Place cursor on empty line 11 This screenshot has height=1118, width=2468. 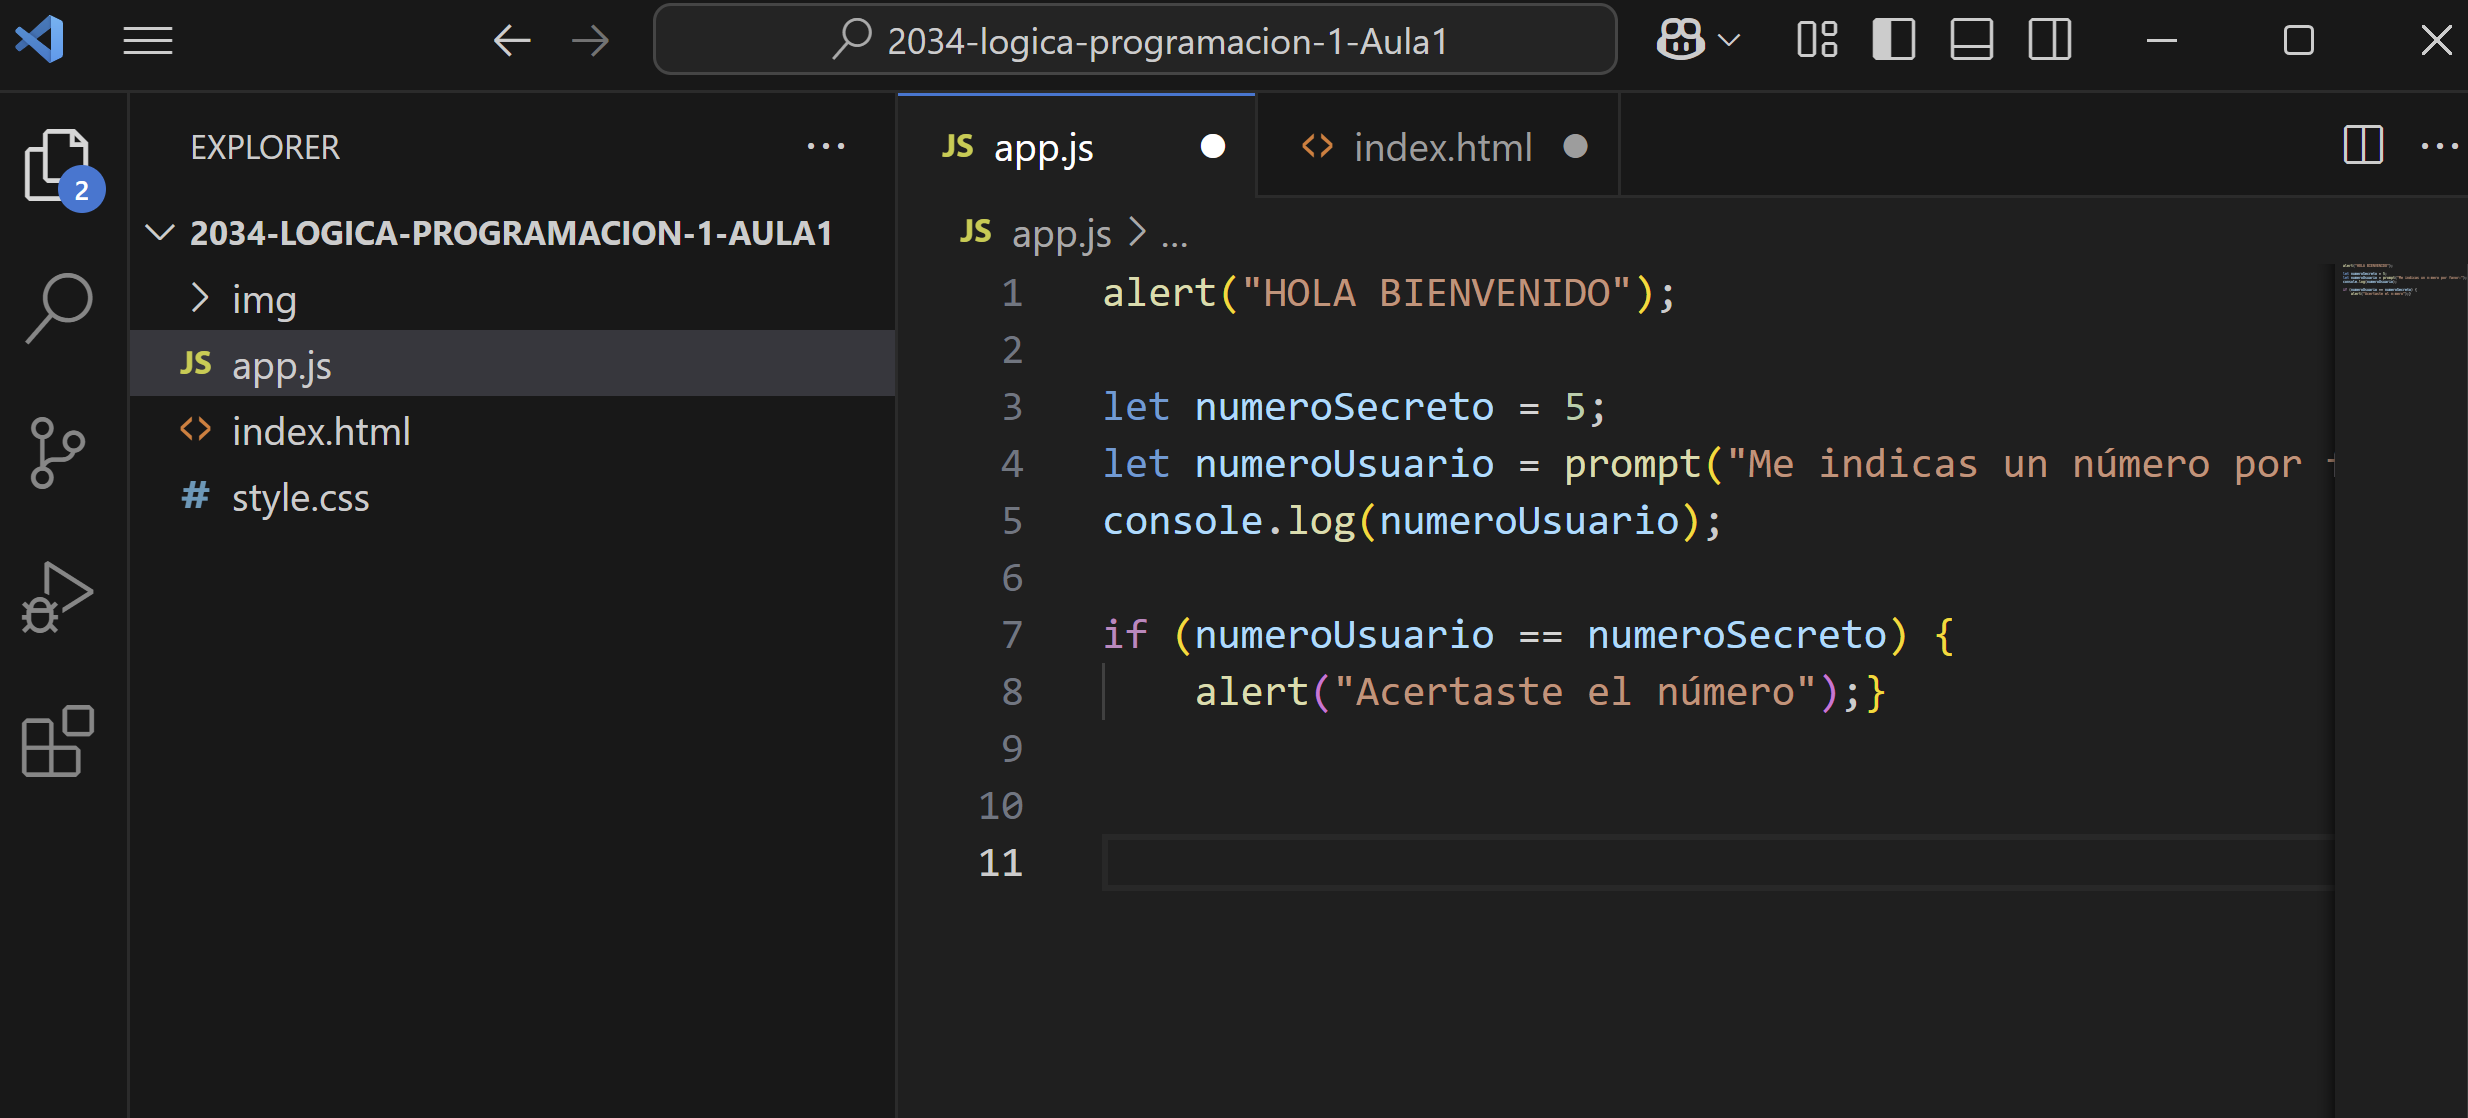[1716, 862]
